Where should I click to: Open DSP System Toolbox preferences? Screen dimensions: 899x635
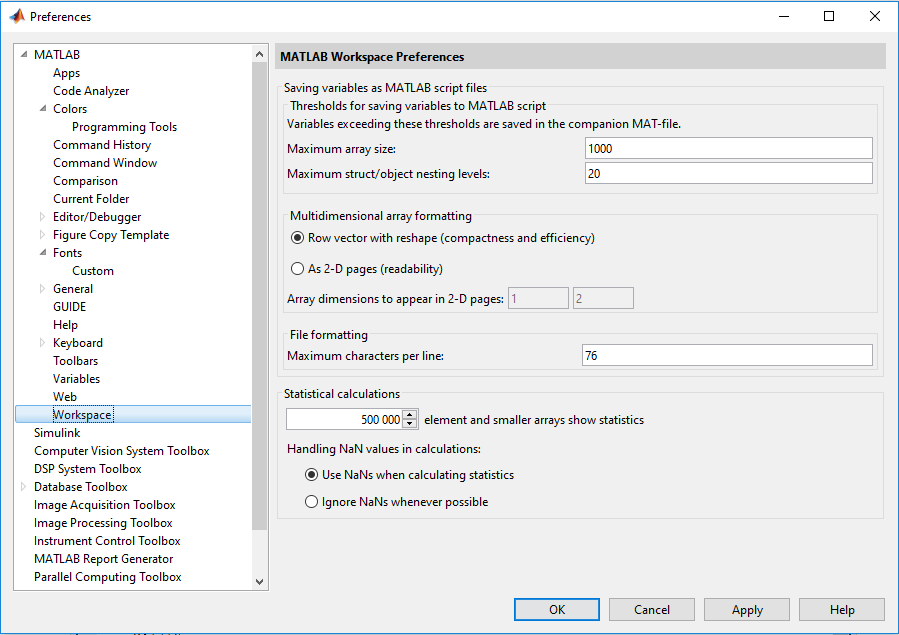pyautogui.click(x=88, y=469)
